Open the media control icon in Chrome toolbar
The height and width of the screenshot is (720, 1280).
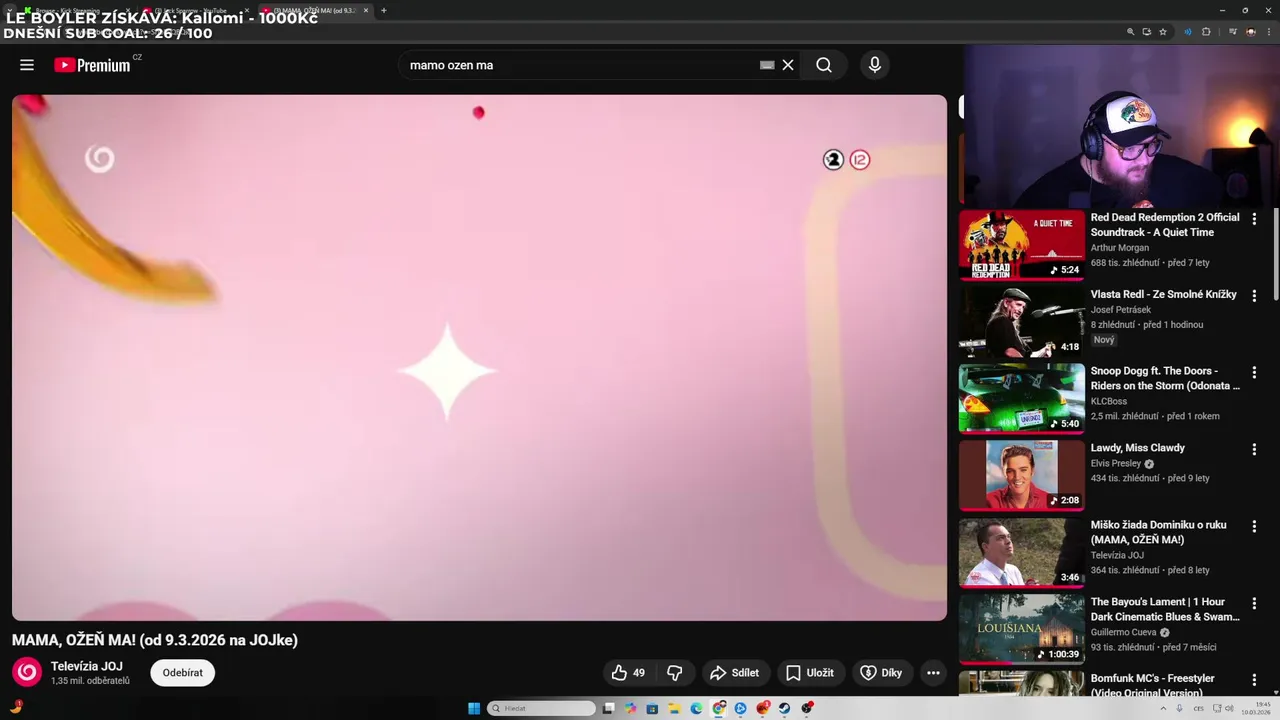[x=1233, y=32]
